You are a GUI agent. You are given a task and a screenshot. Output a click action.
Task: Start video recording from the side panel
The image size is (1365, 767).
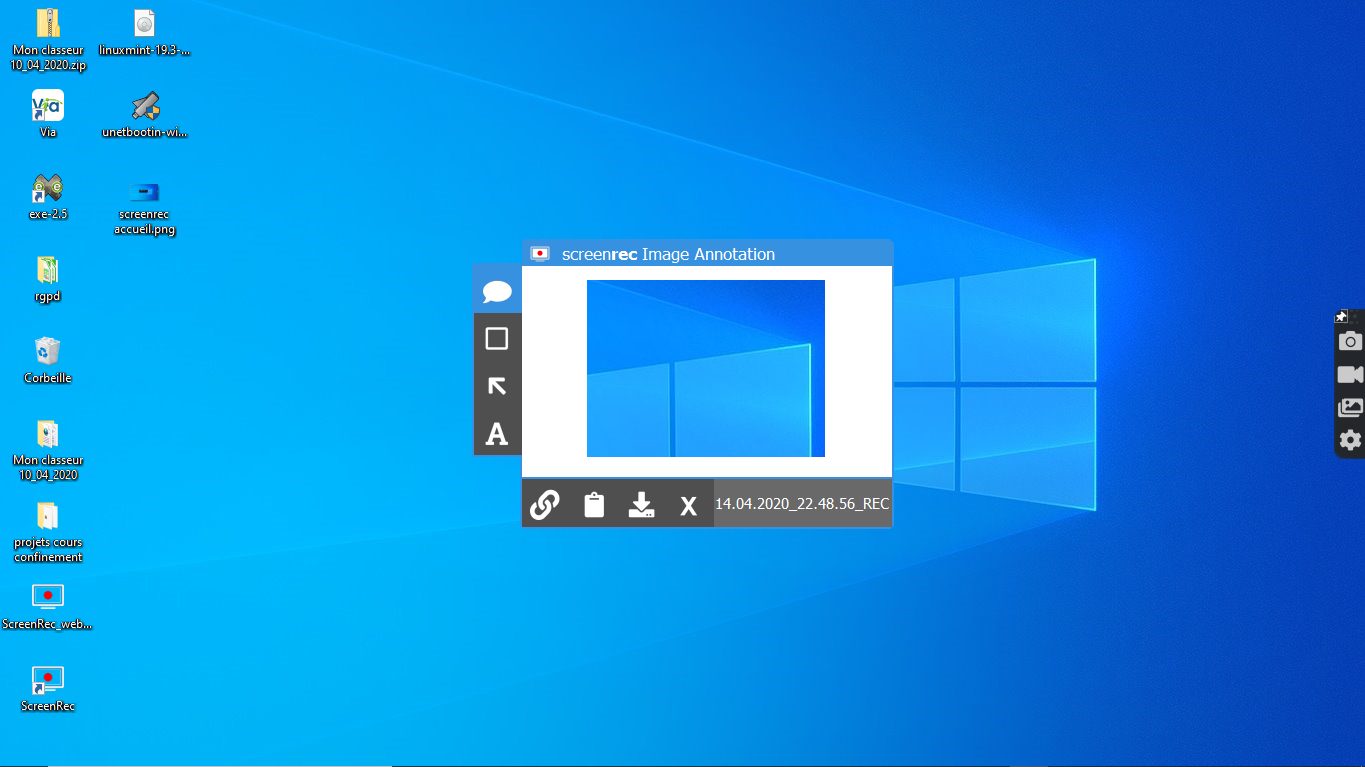[x=1350, y=374]
